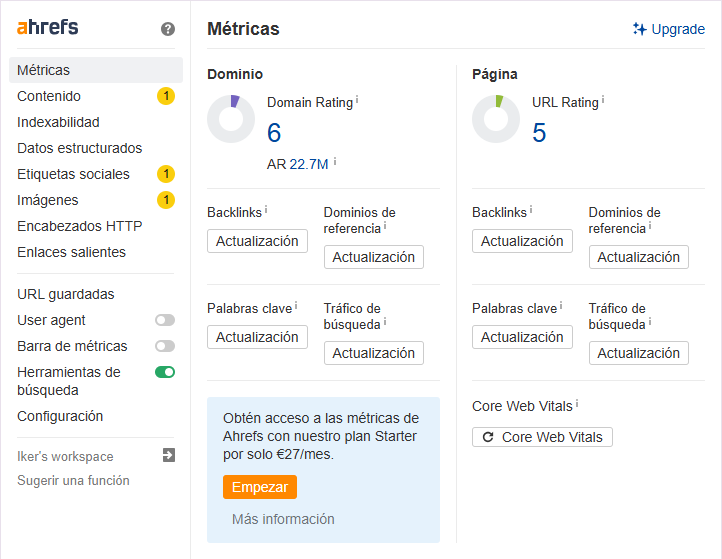722x559 pixels.
Task: Open the Contenido section
Action: [x=49, y=96]
